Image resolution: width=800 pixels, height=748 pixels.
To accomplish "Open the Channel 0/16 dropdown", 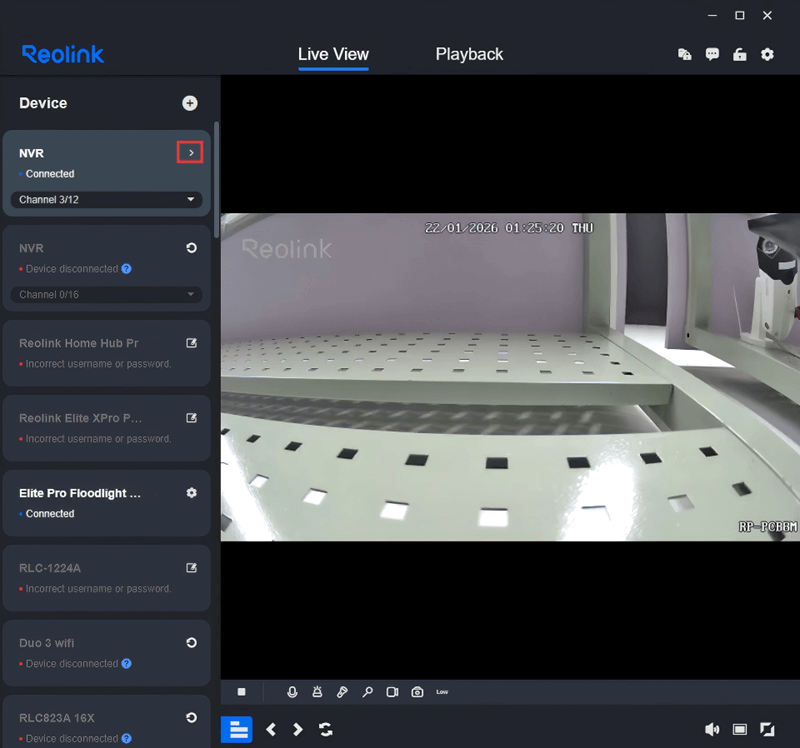I will [x=107, y=294].
